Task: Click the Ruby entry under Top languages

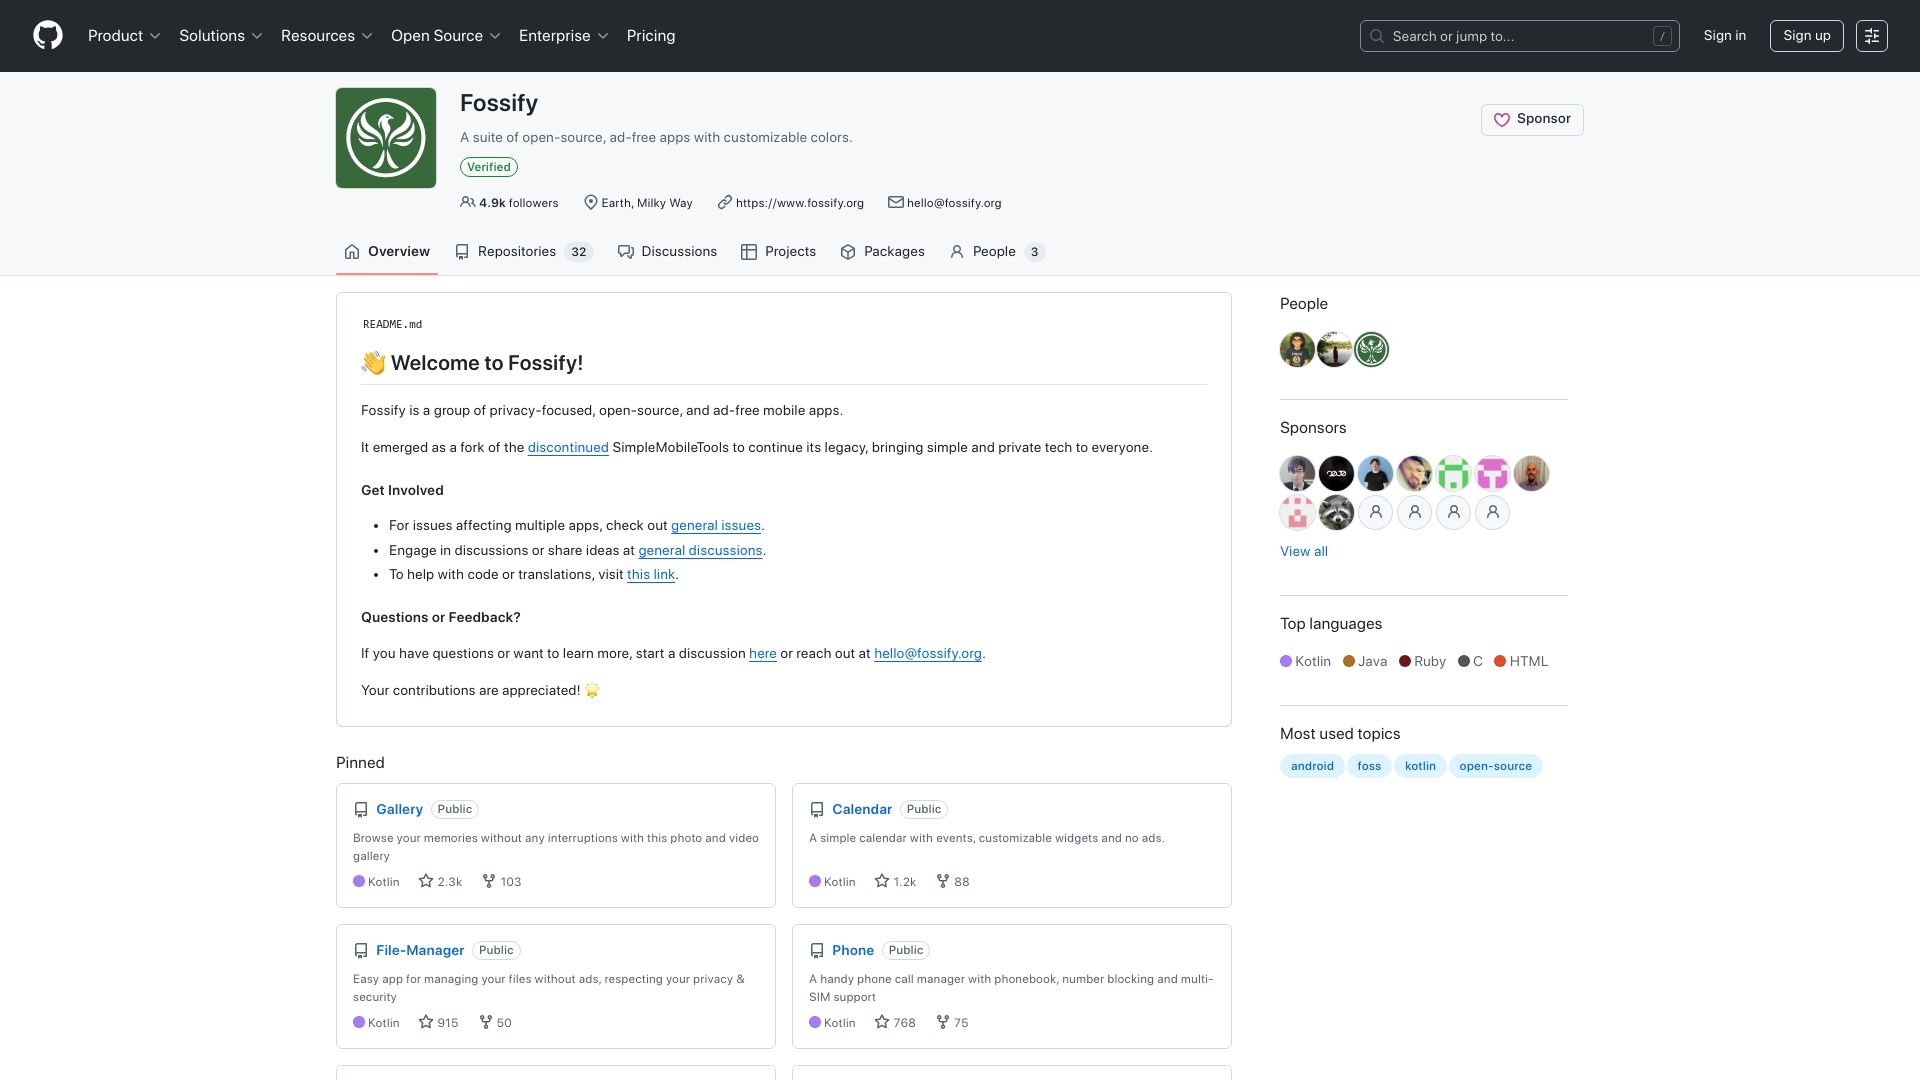Action: tap(1422, 662)
